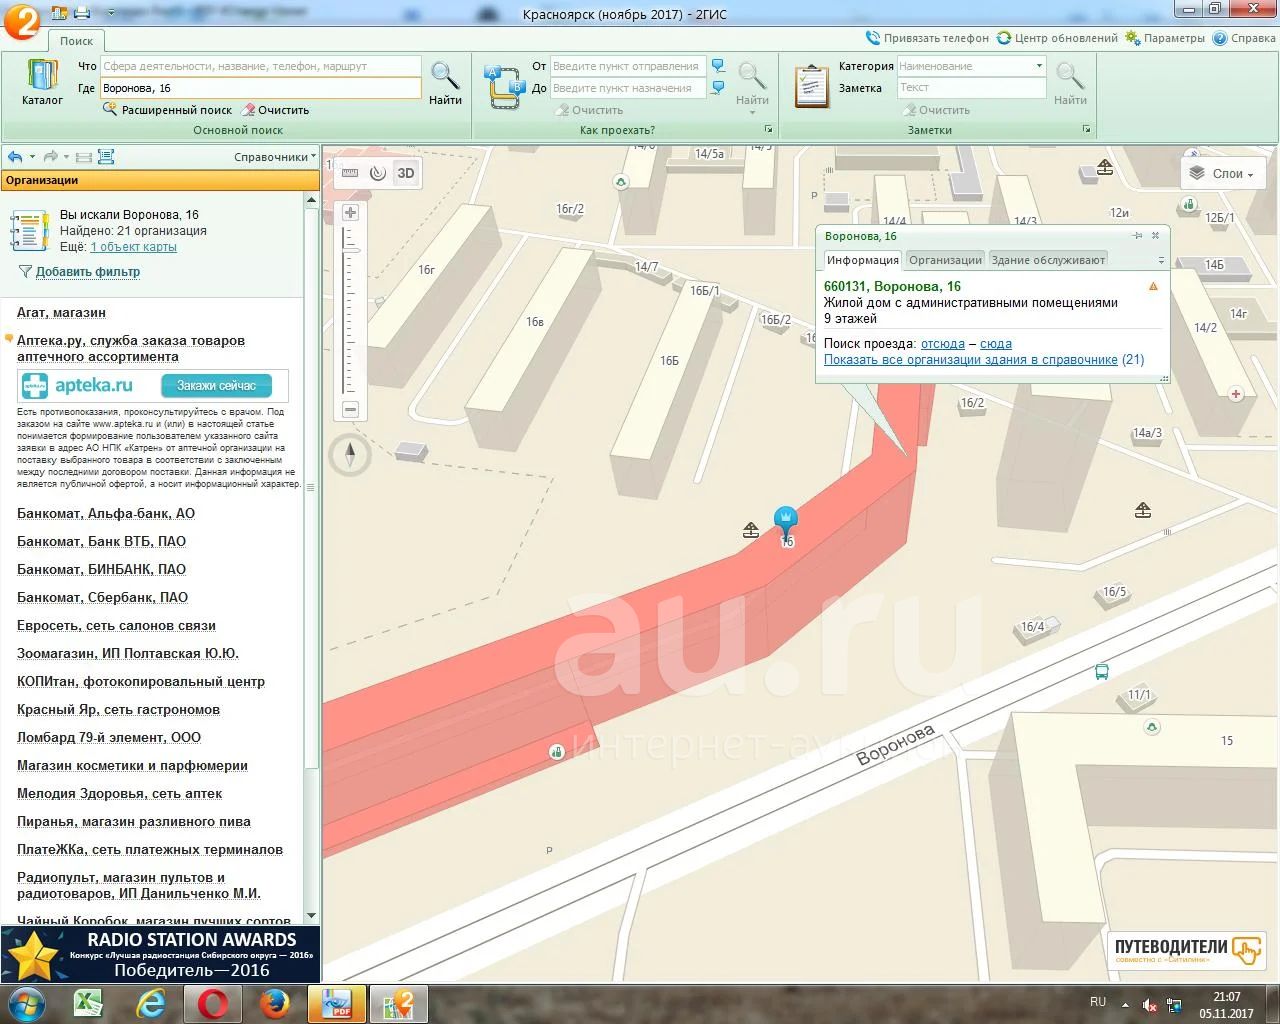
Task: Open Банкомат, Сбербанк, ПАО entry
Action: [102, 597]
